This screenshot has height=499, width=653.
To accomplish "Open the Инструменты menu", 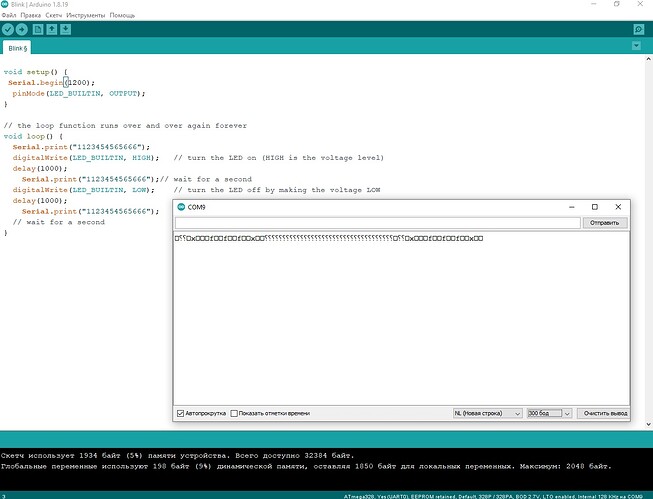I will click(86, 15).
